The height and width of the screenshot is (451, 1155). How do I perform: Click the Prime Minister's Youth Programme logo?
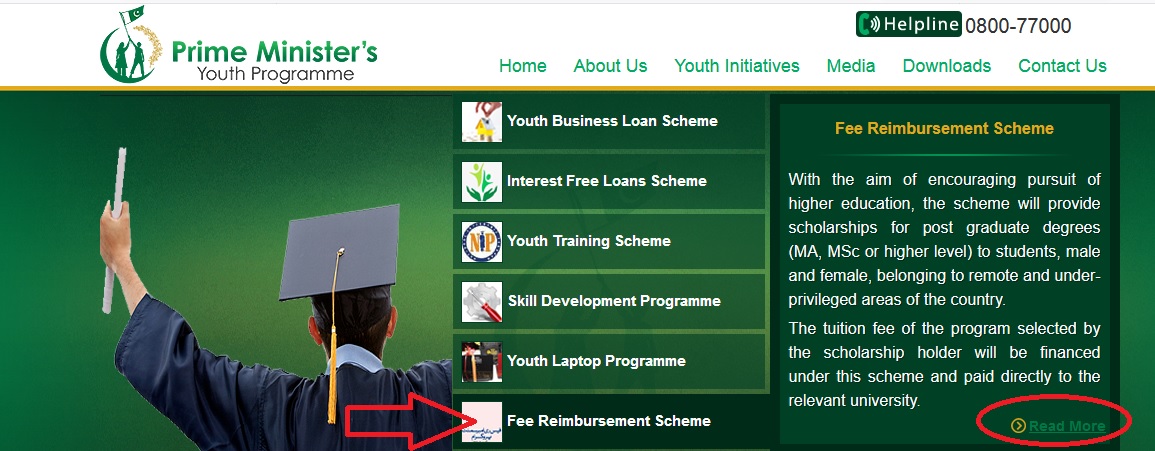click(x=239, y=46)
